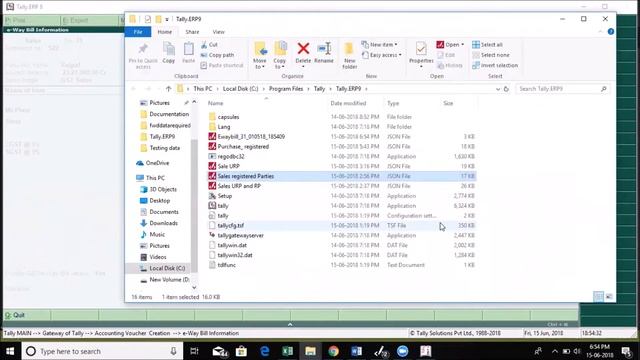
Task: Click This PC in breadcrumb
Action: (203, 89)
